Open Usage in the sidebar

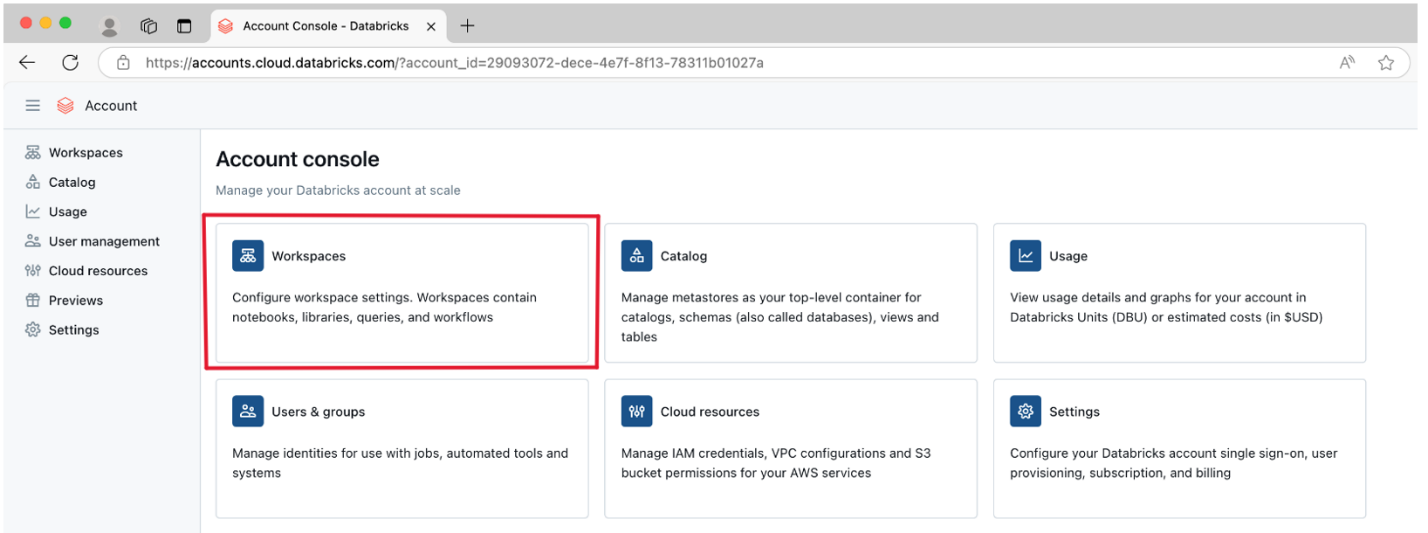pos(68,211)
